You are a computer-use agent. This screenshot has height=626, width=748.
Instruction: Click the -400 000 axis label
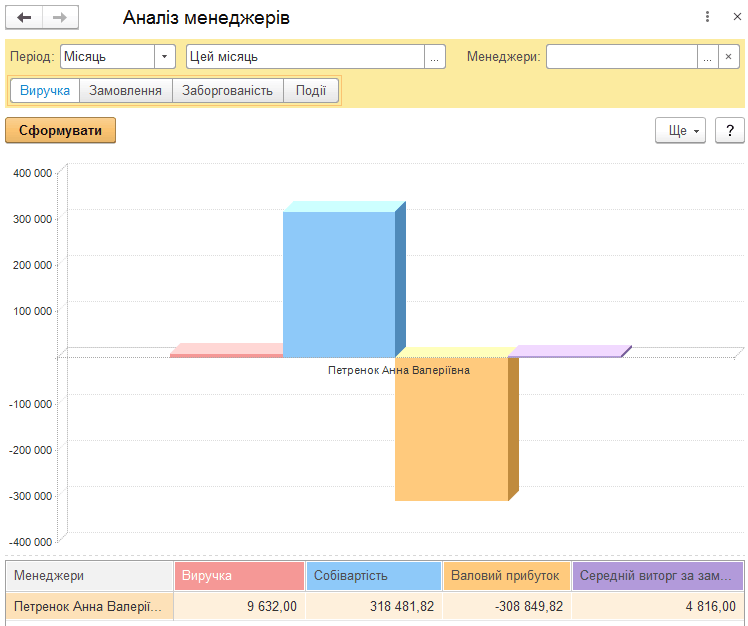click(31, 542)
